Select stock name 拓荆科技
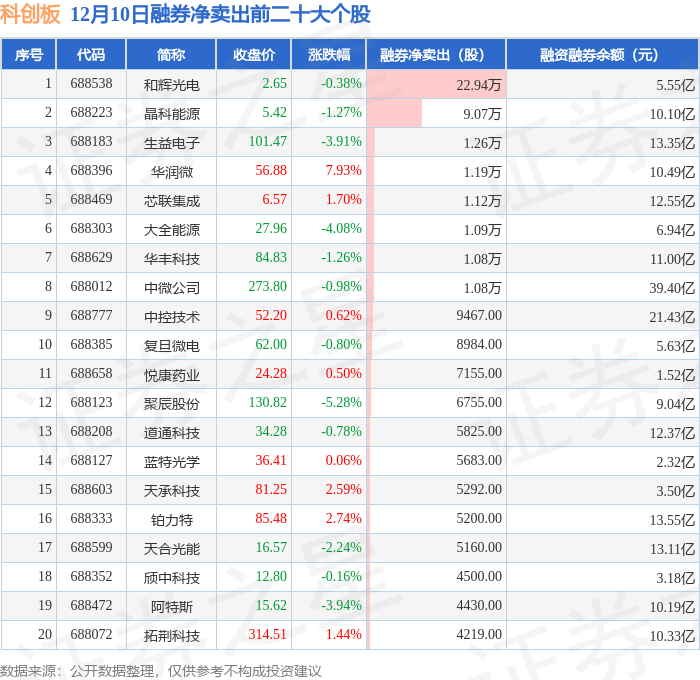The image size is (700, 680). [x=171, y=636]
